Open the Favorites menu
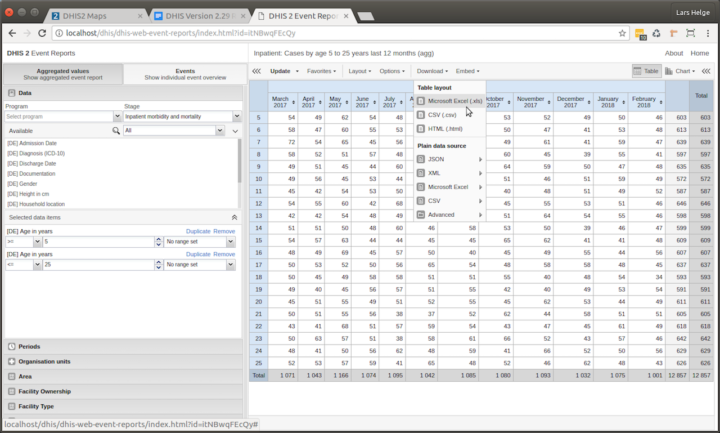720x433 pixels. point(321,71)
